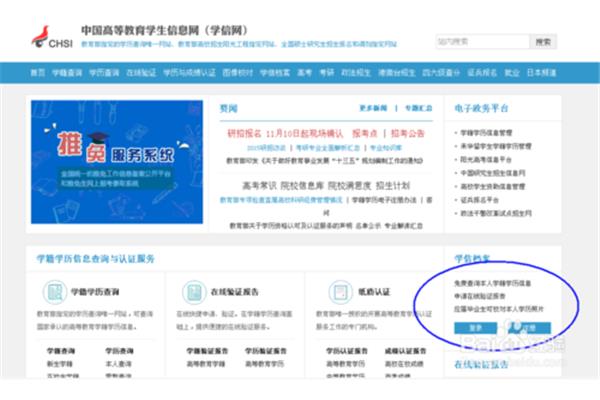Click the 院校满意度 heading link
Screen dimensions: 600x400
coord(349,186)
